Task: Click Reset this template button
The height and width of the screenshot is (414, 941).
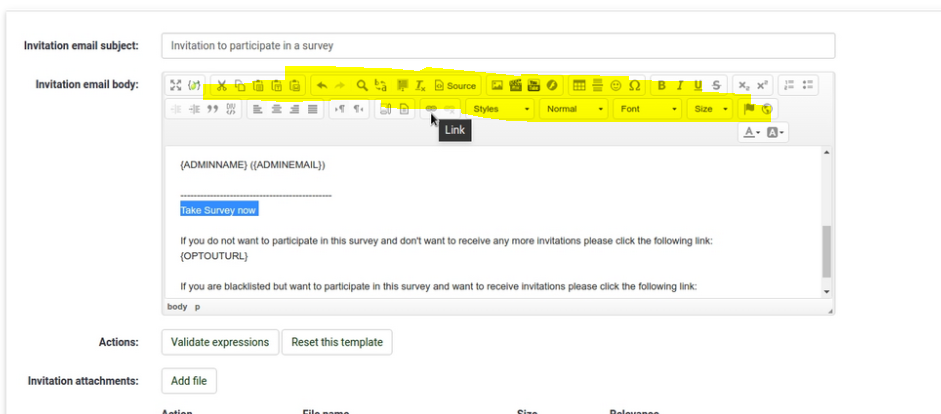Action: [x=337, y=342]
